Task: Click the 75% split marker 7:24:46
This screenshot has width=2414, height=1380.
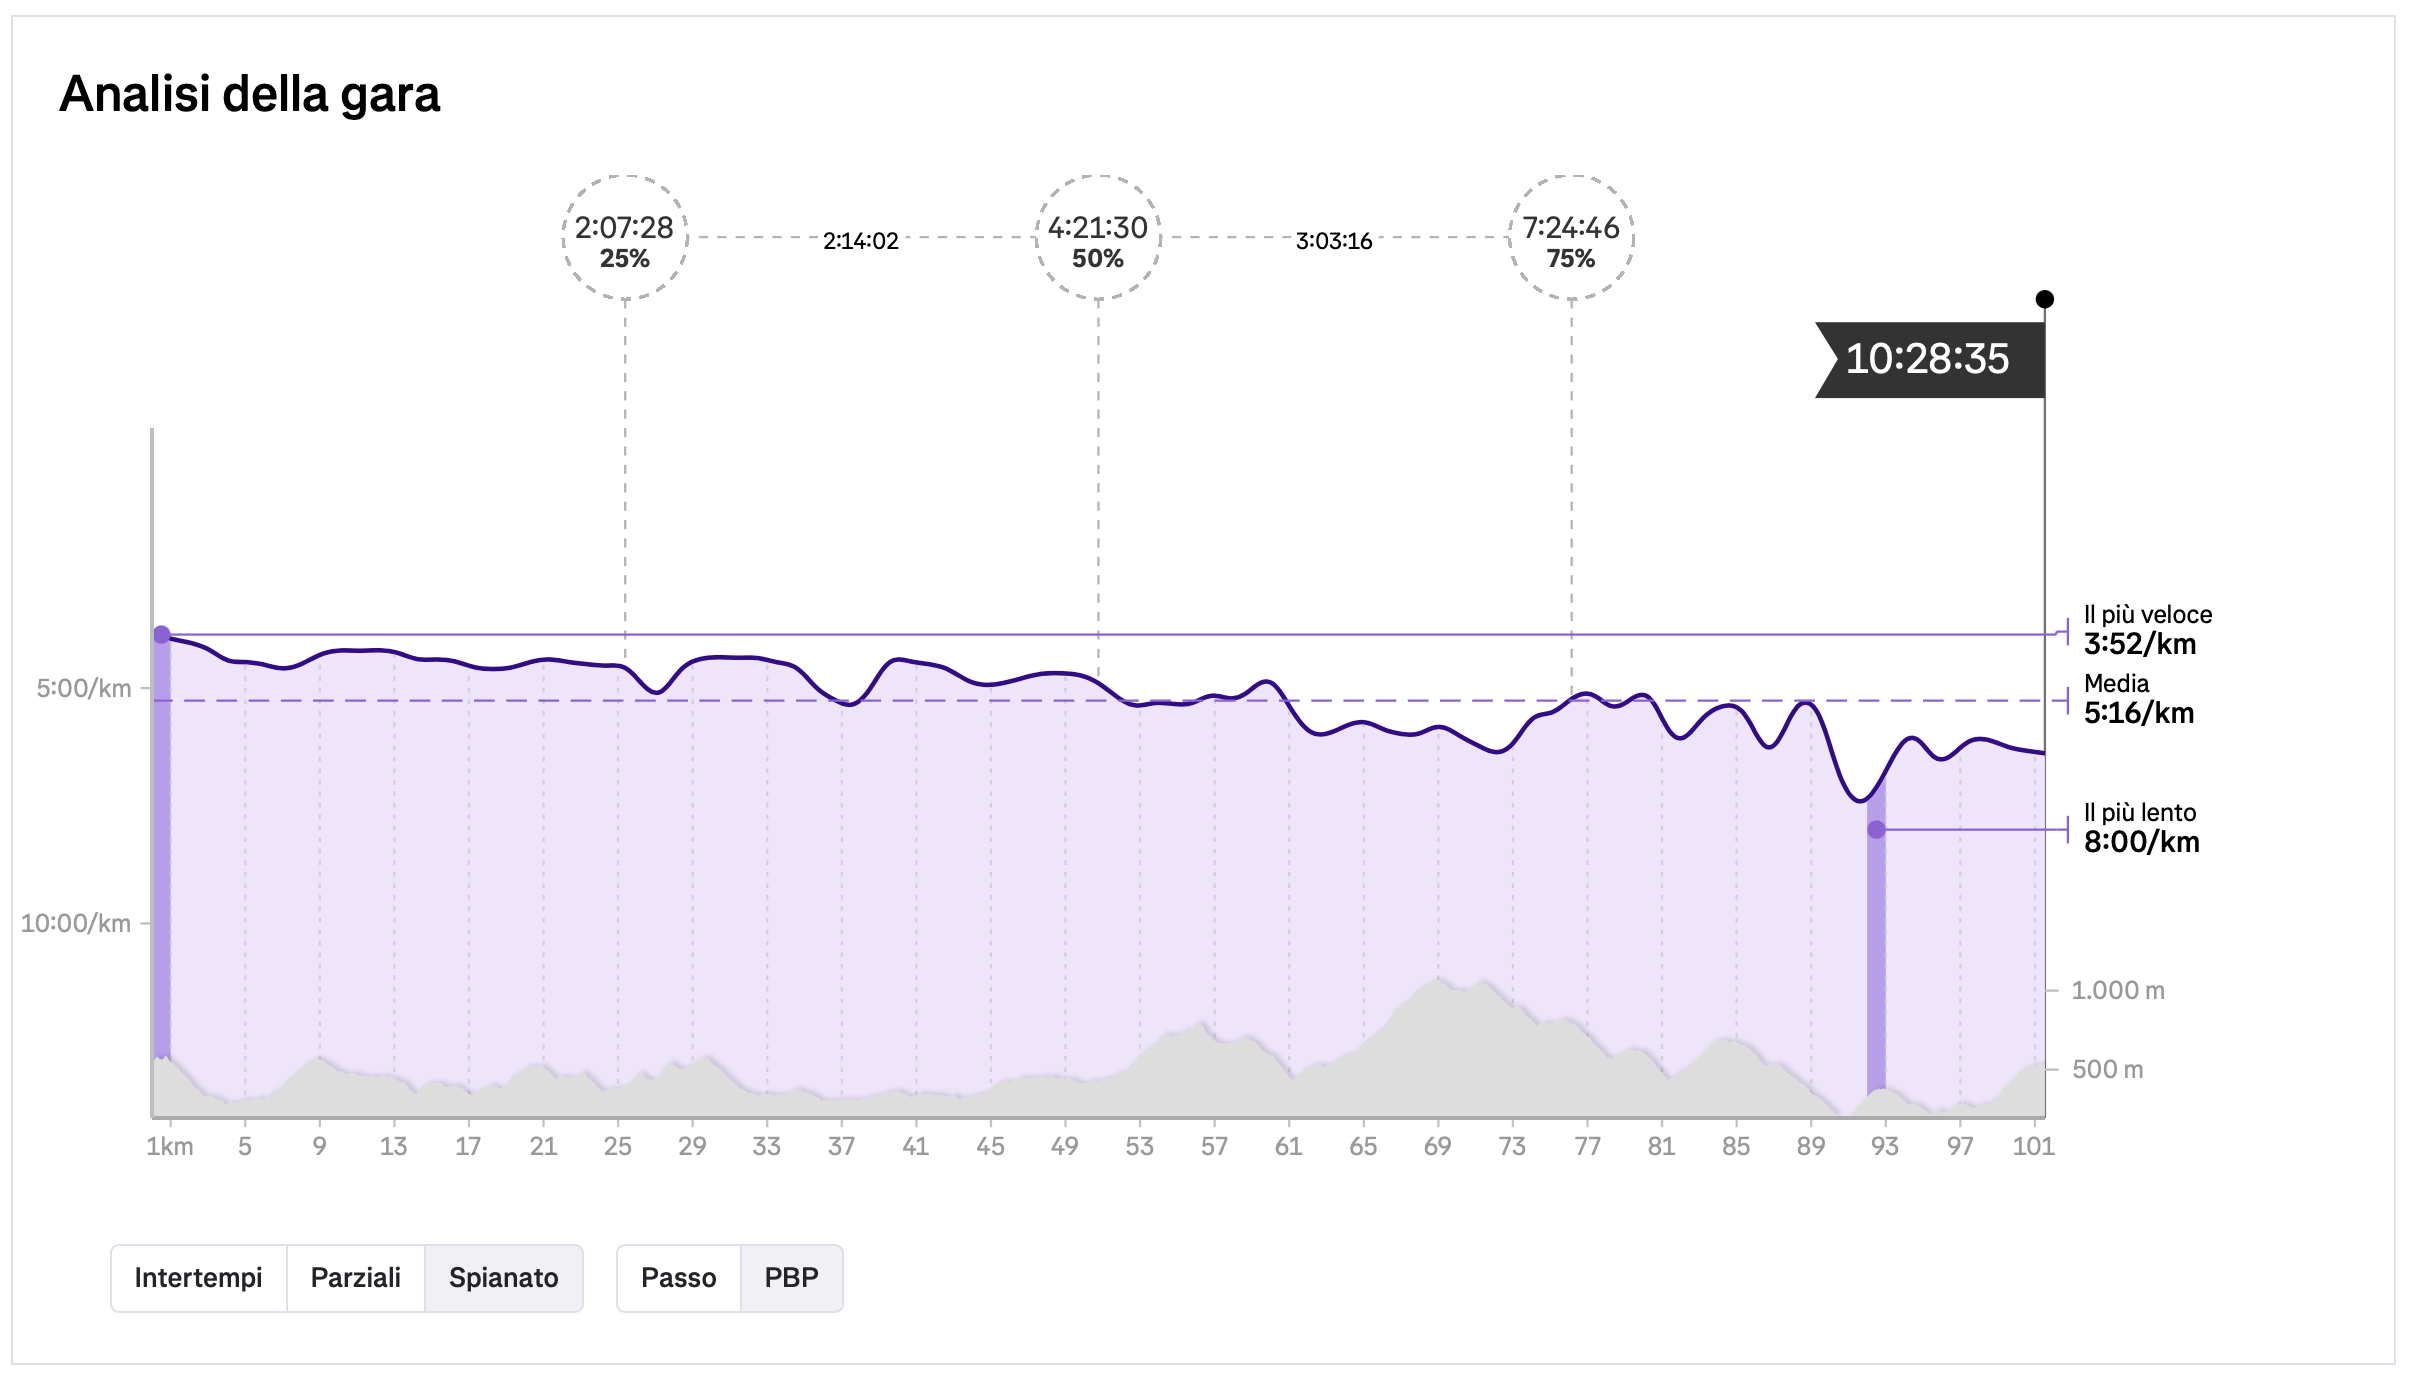Action: (1571, 238)
